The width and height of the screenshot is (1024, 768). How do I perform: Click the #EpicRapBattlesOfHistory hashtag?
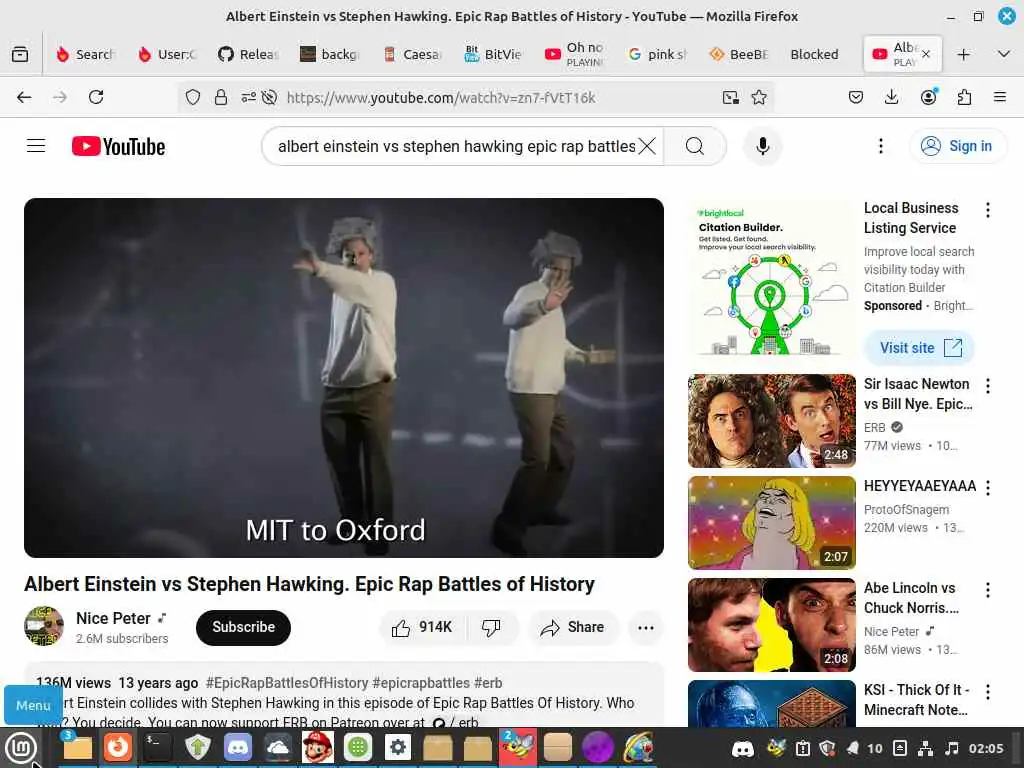tap(287, 682)
